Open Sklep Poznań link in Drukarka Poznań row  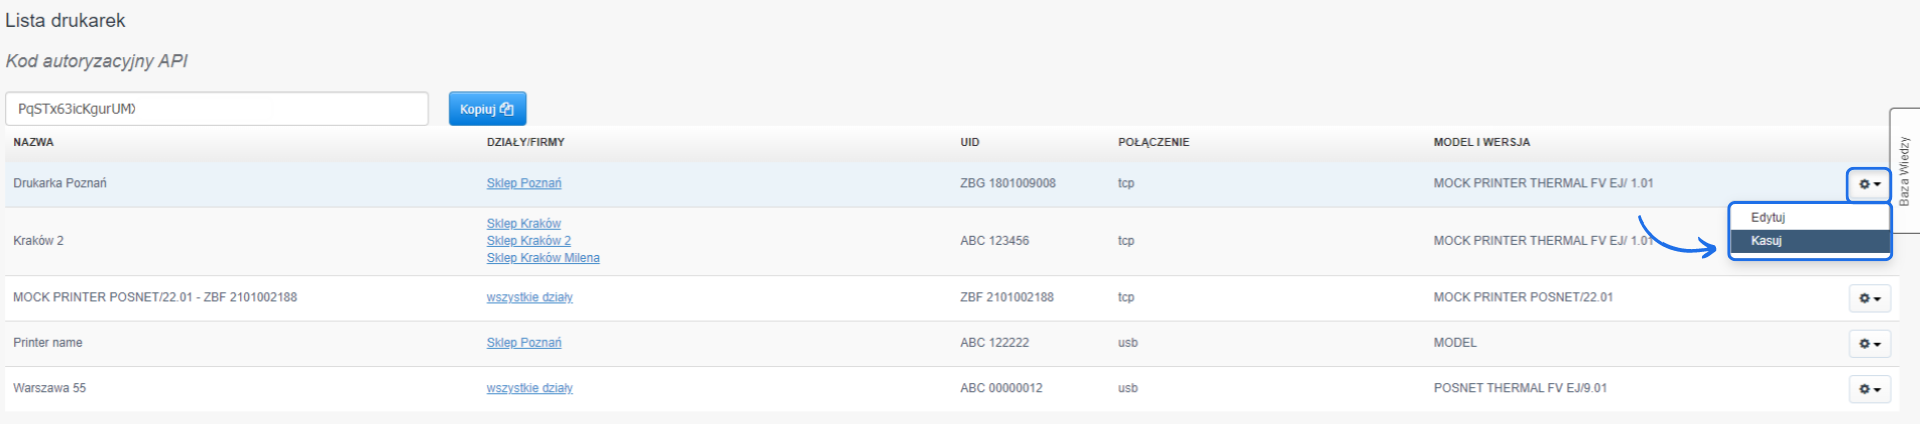pyautogui.click(x=523, y=183)
